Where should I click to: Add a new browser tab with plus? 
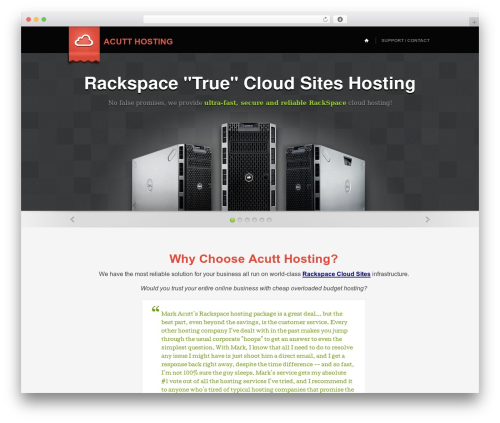click(x=474, y=22)
